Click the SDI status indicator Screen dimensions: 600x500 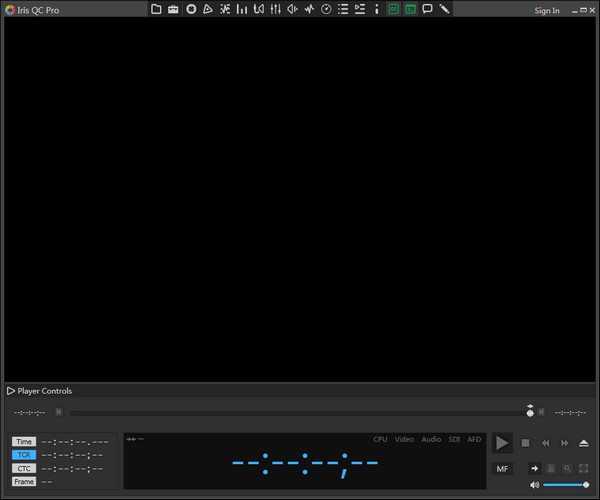click(x=454, y=439)
